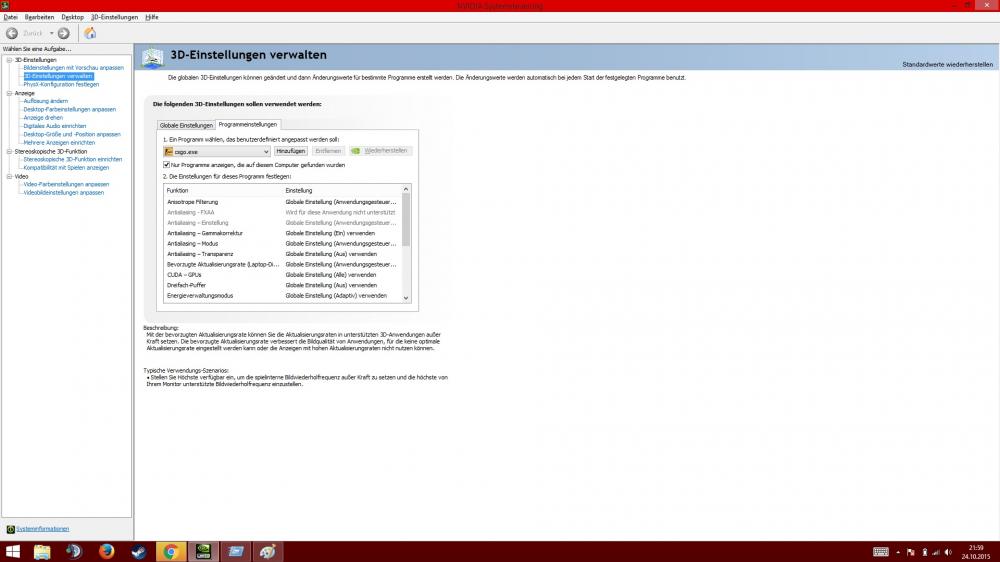1000x562 pixels.
Task: Click the NVIDIA icon in the taskbar
Action: [x=203, y=551]
